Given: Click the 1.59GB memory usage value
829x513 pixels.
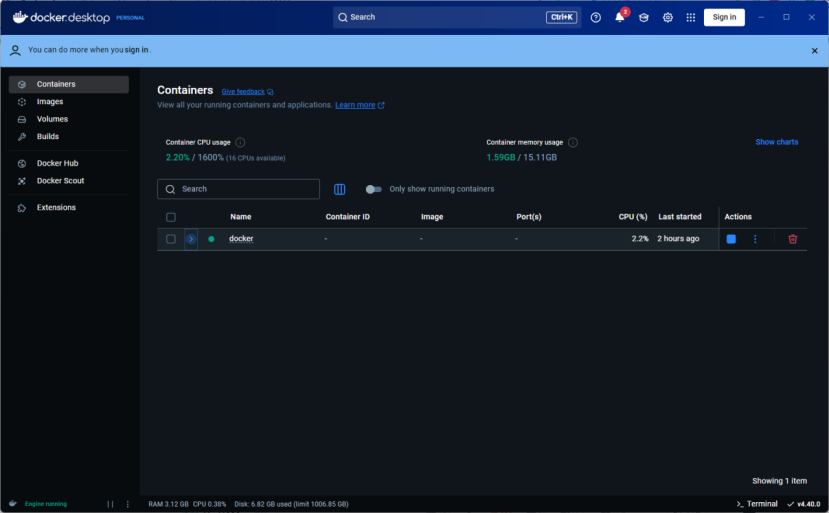Looking at the screenshot, I should tap(500, 158).
